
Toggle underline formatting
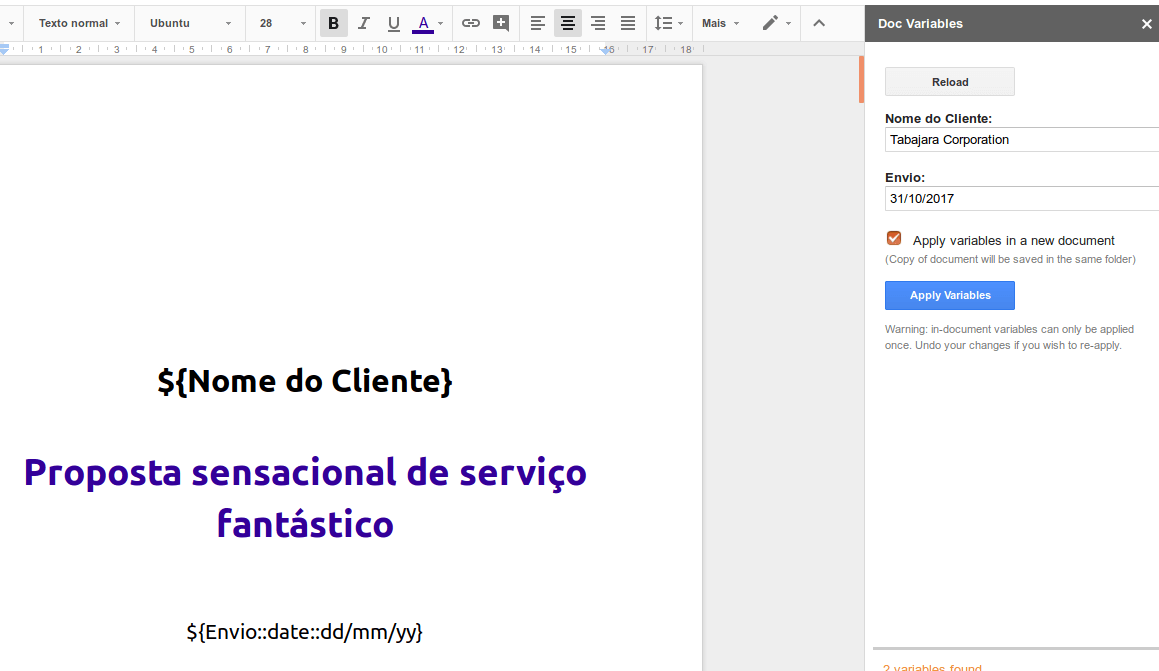click(x=393, y=22)
